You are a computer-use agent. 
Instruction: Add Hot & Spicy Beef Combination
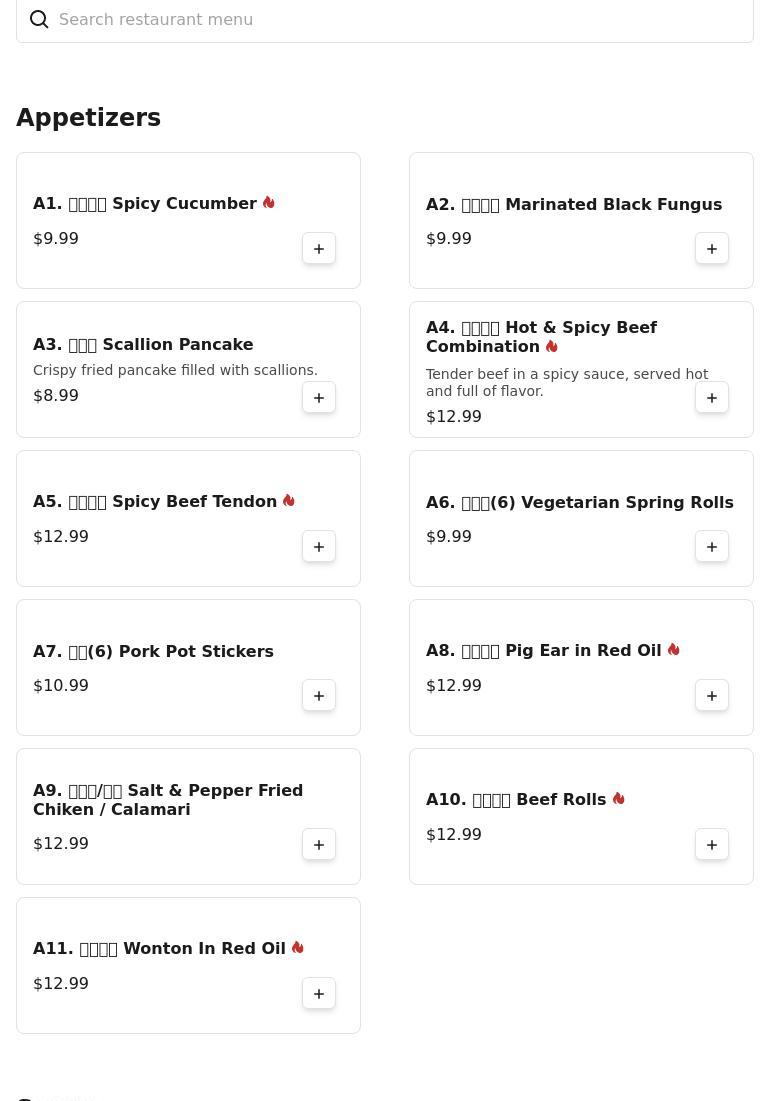[x=712, y=398]
